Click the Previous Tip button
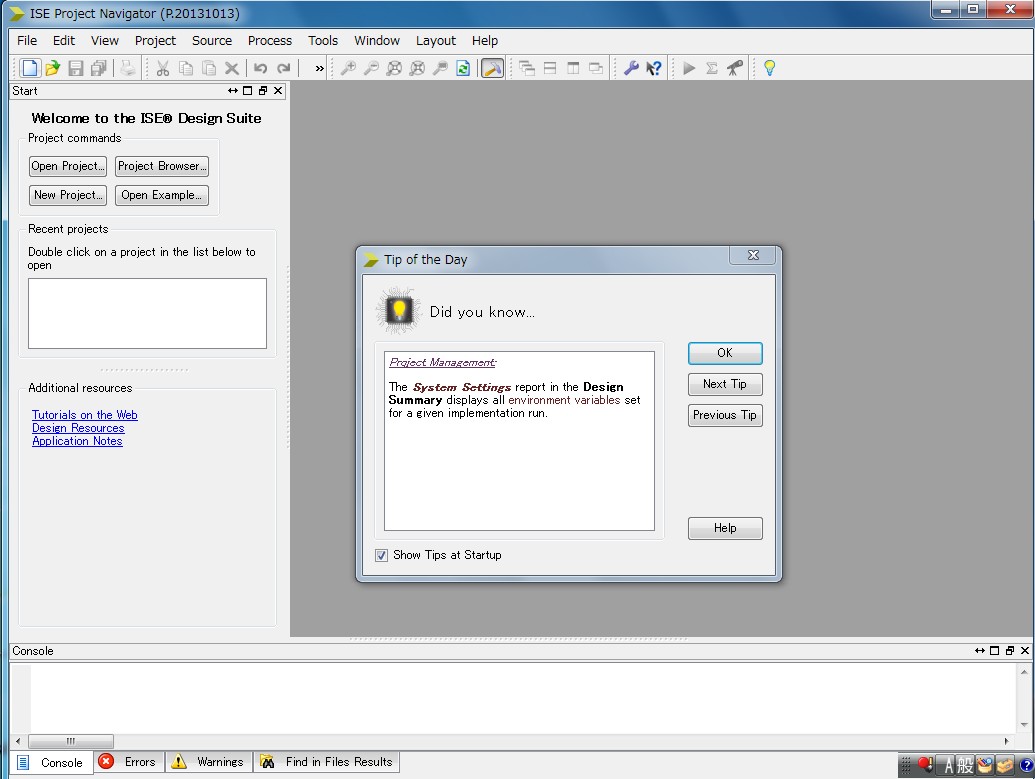Image resolution: width=1035 pixels, height=779 pixels. pyautogui.click(x=725, y=415)
